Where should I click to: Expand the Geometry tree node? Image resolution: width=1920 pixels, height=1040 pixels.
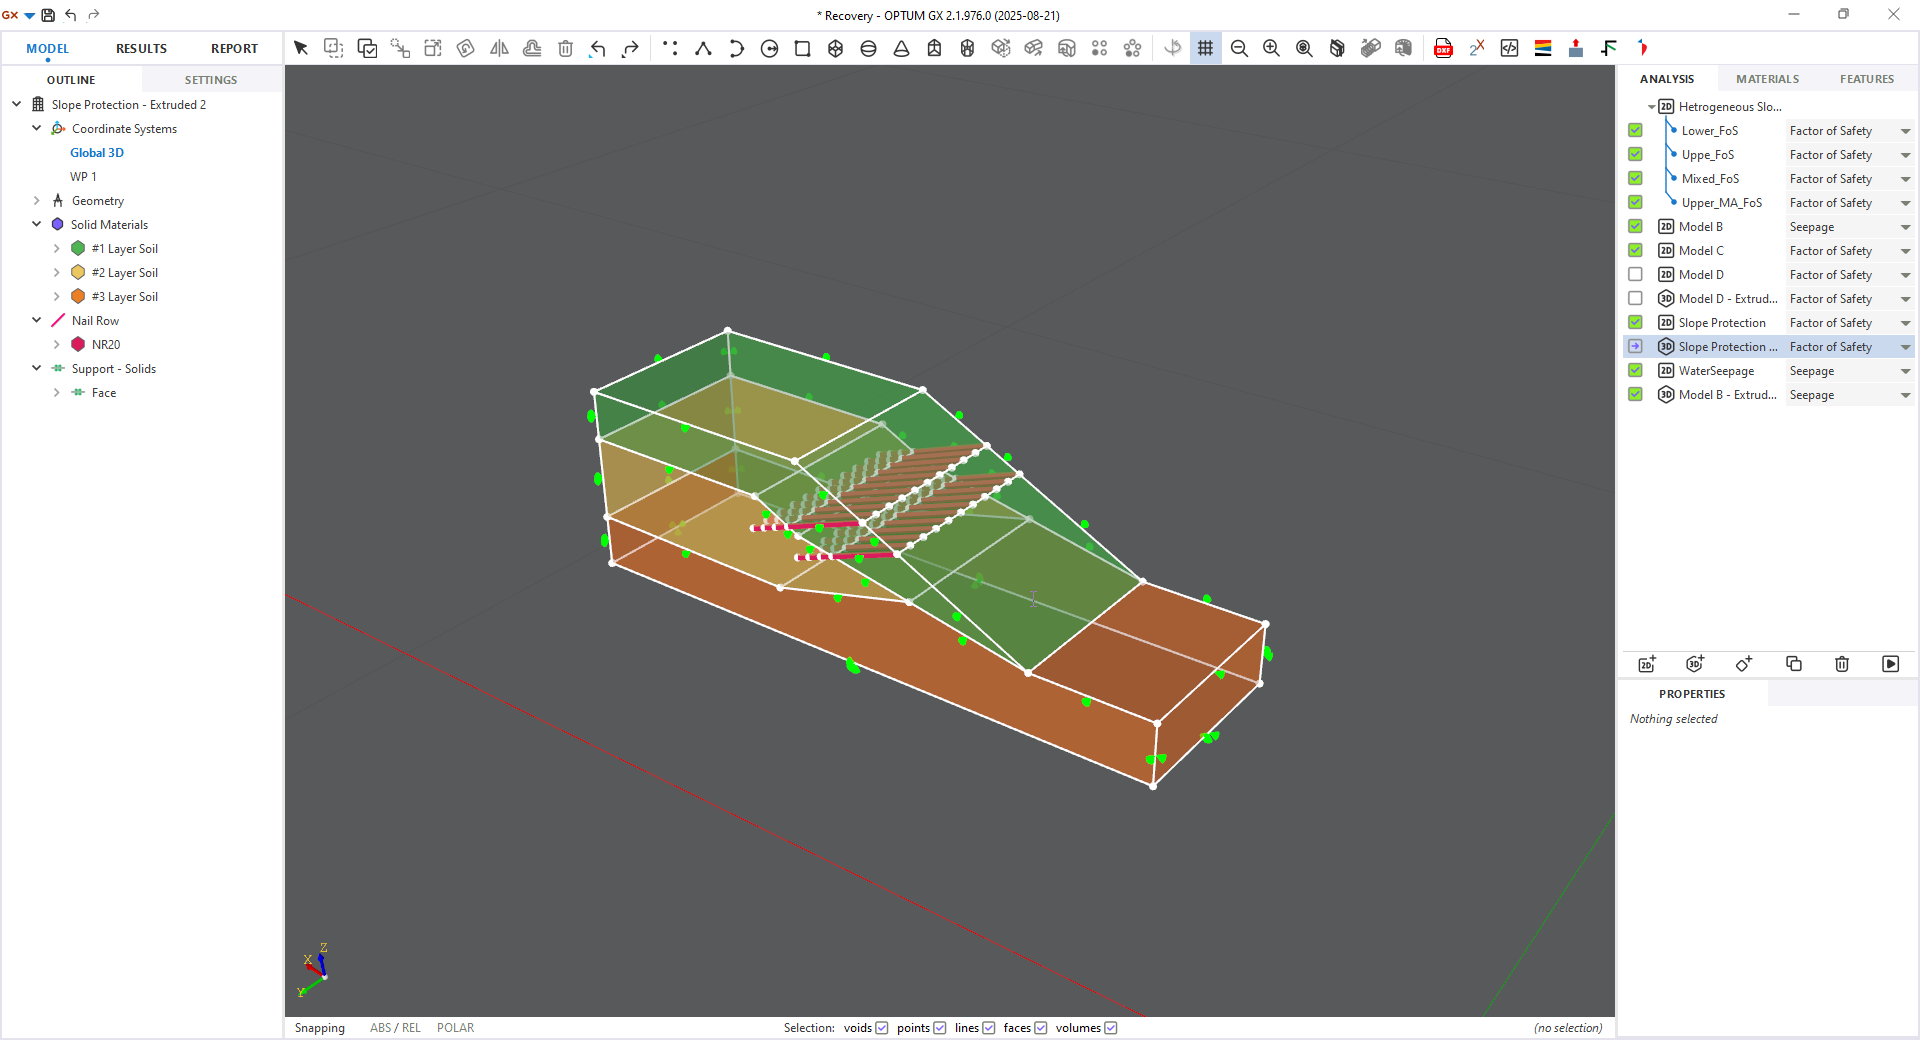coord(37,201)
